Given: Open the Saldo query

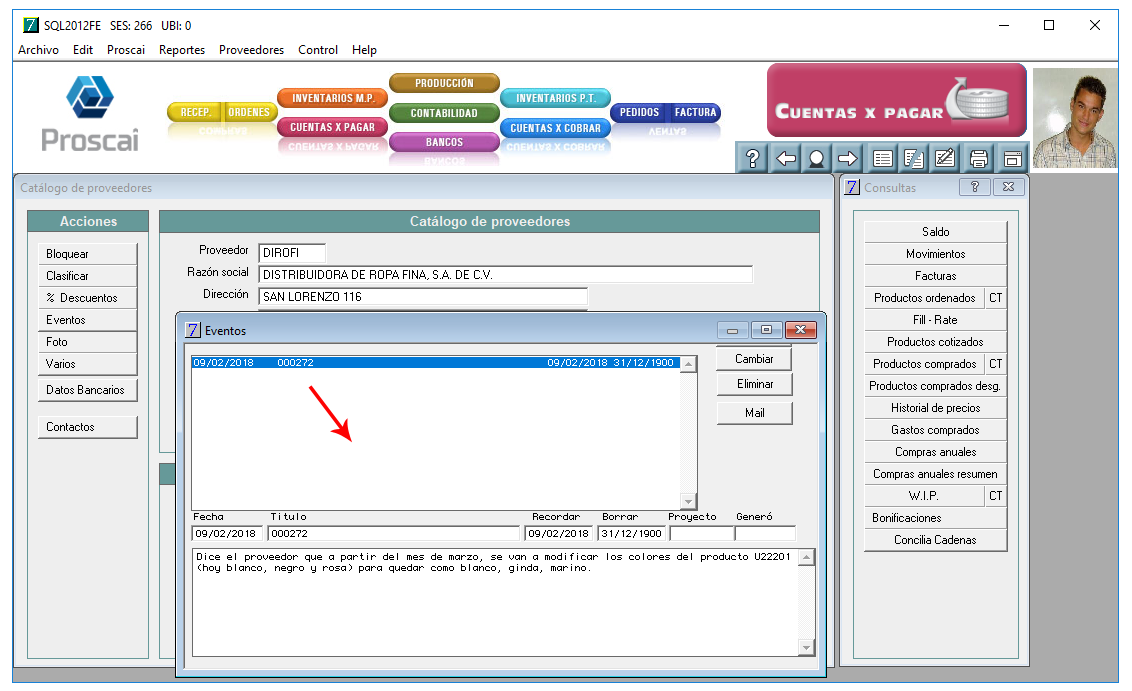Looking at the screenshot, I should click(936, 232).
